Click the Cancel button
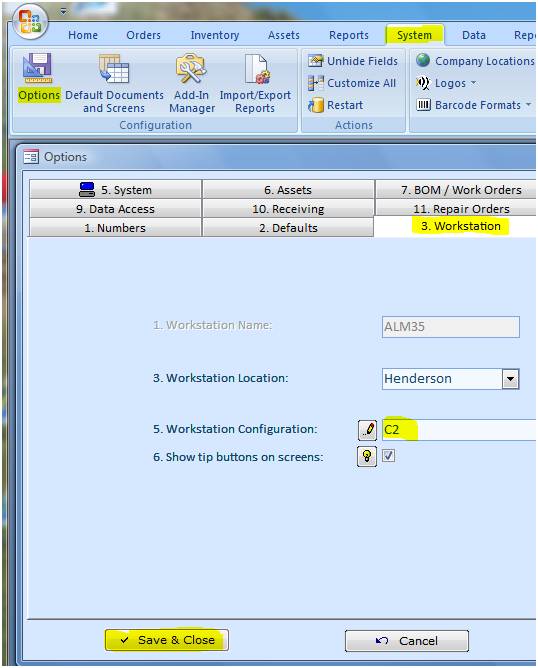 click(407, 641)
